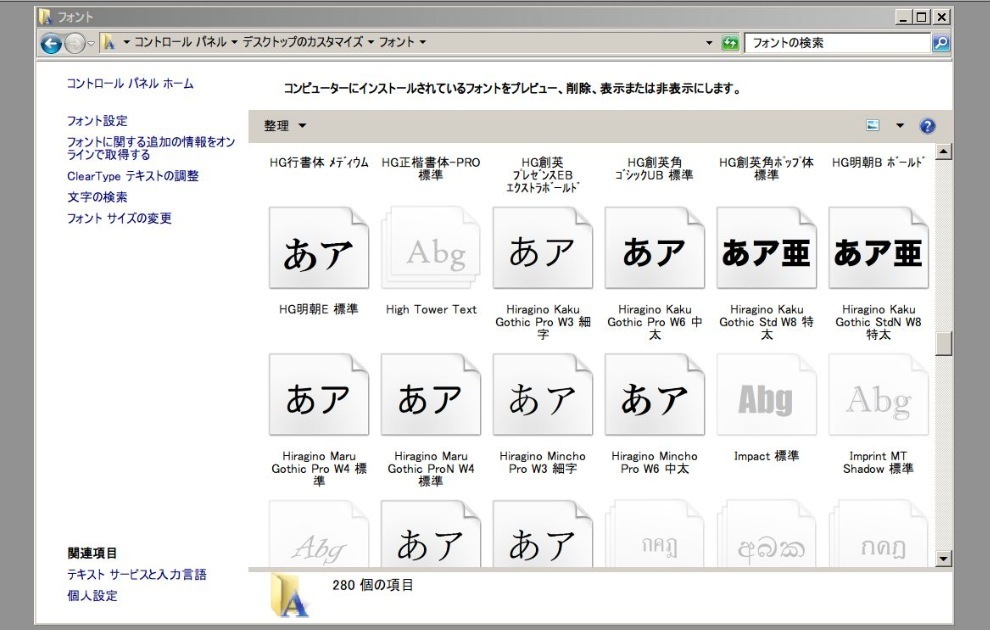Select Hiragino Maru Gothic Pro W4 font icon
This screenshot has width=990, height=630.
[319, 395]
